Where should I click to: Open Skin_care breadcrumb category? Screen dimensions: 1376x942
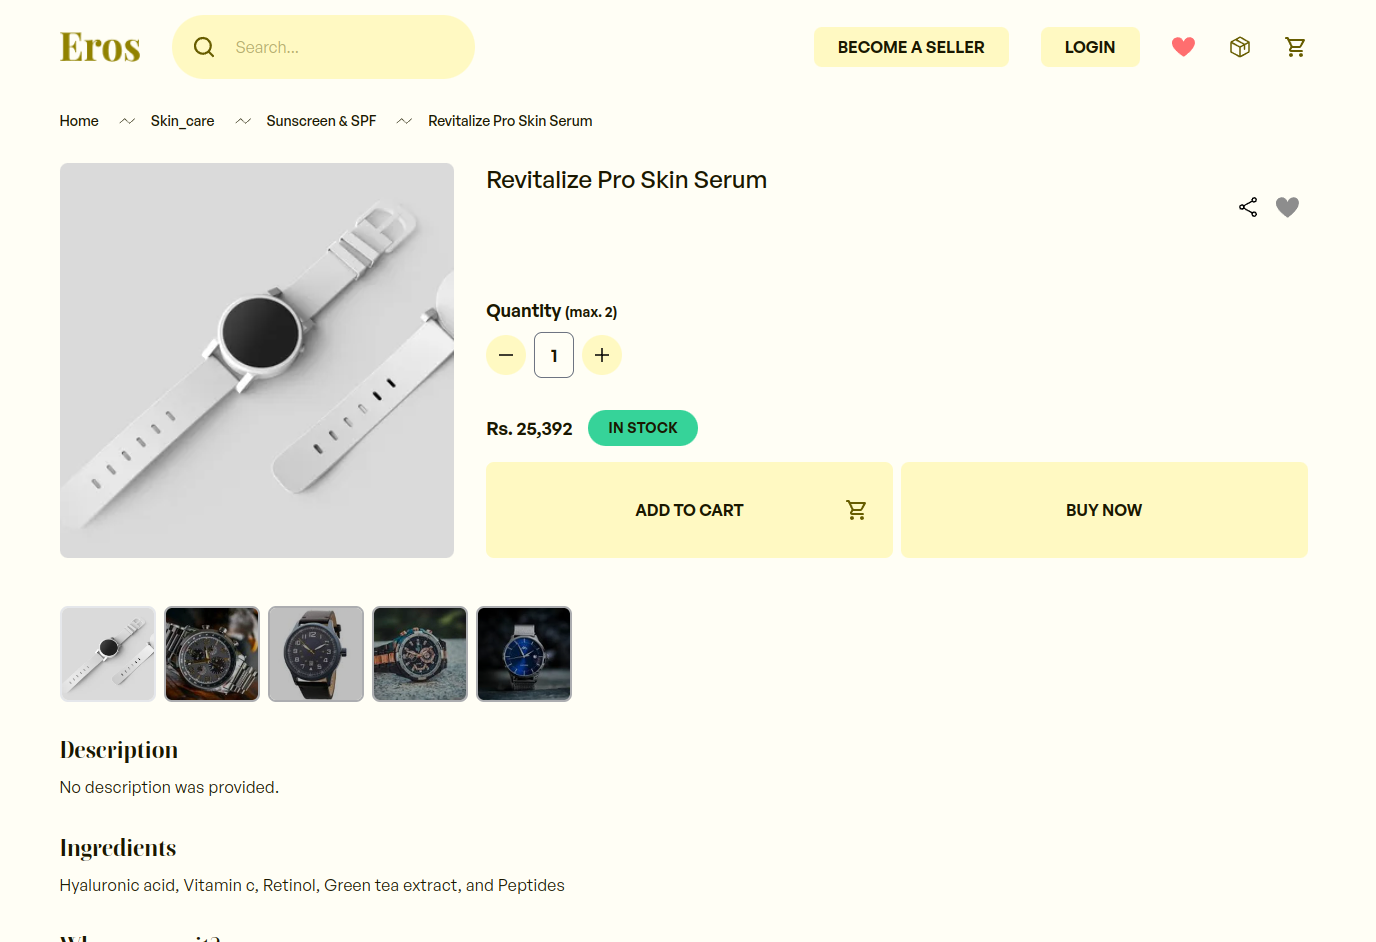[x=183, y=121]
